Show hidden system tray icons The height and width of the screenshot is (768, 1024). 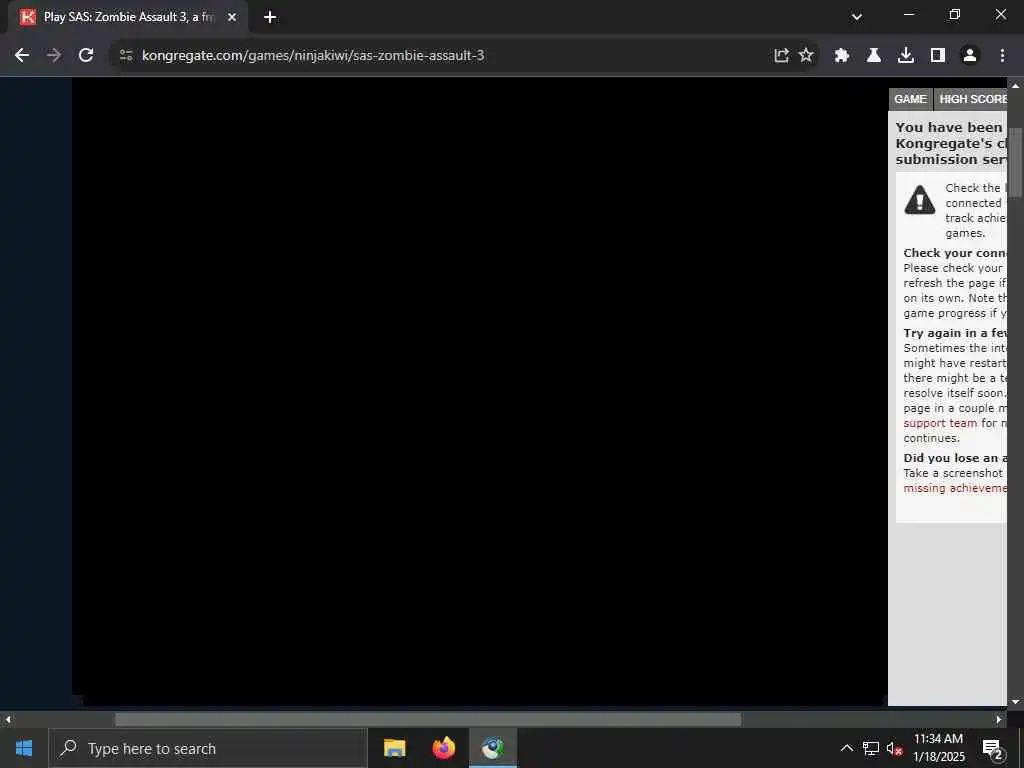pos(846,748)
